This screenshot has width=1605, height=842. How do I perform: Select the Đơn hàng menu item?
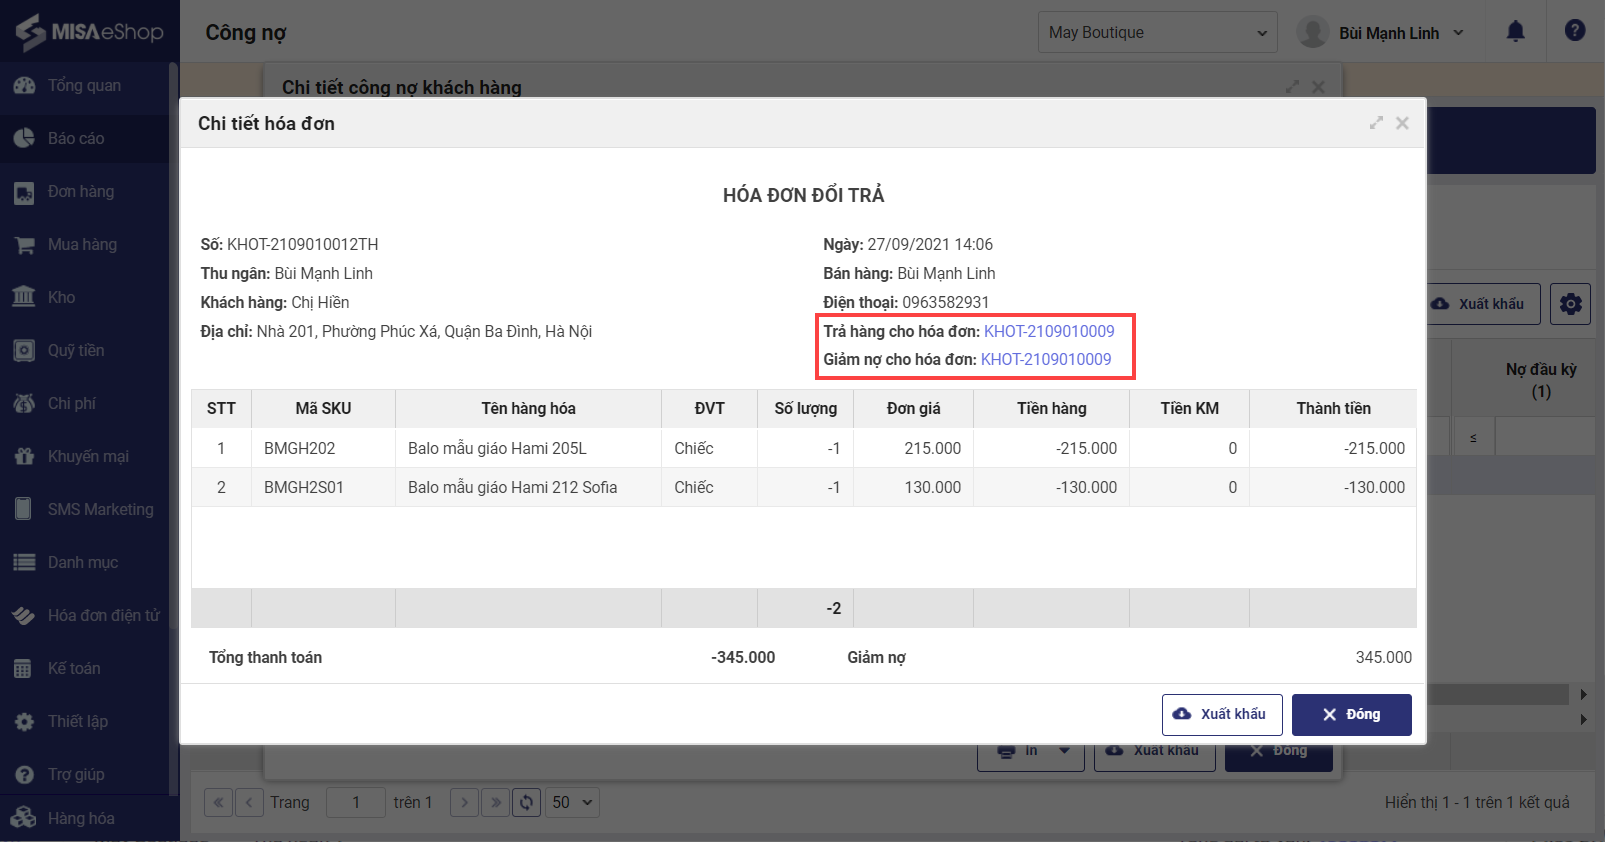[x=84, y=191]
